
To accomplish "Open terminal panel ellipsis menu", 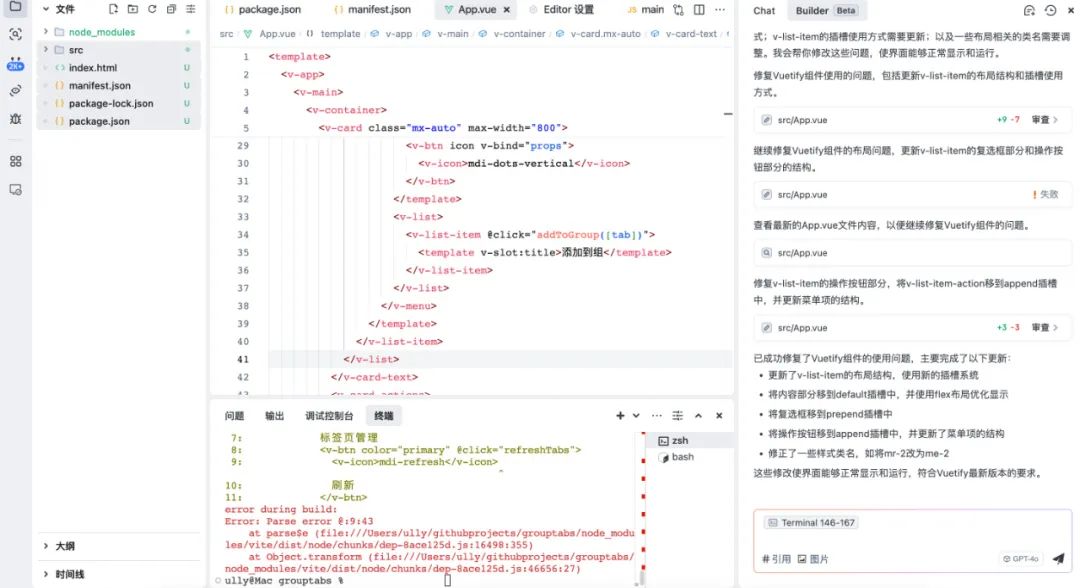I will (656, 415).
